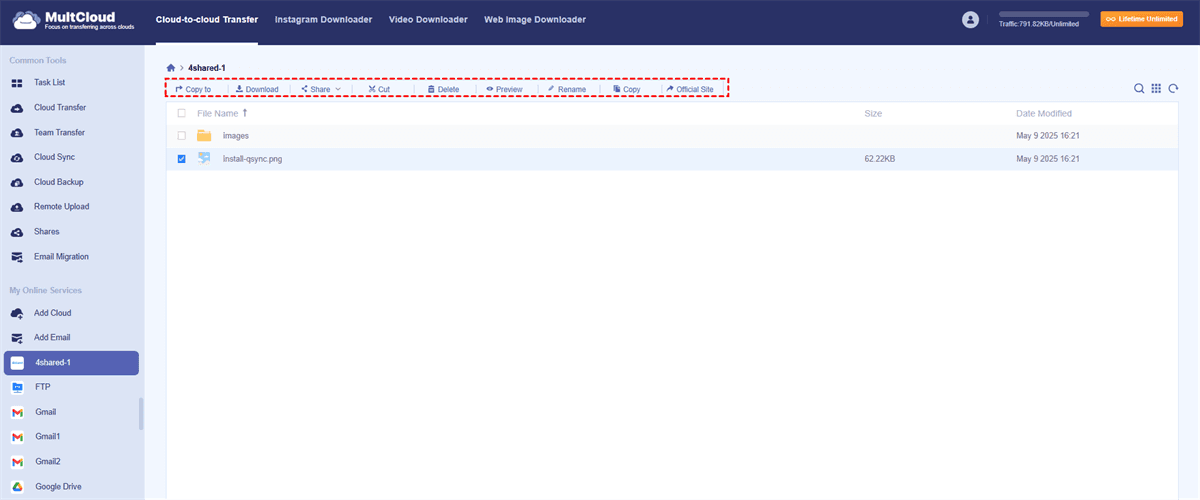Open the search magnifier icon
The image size is (1200, 500).
coord(1139,89)
